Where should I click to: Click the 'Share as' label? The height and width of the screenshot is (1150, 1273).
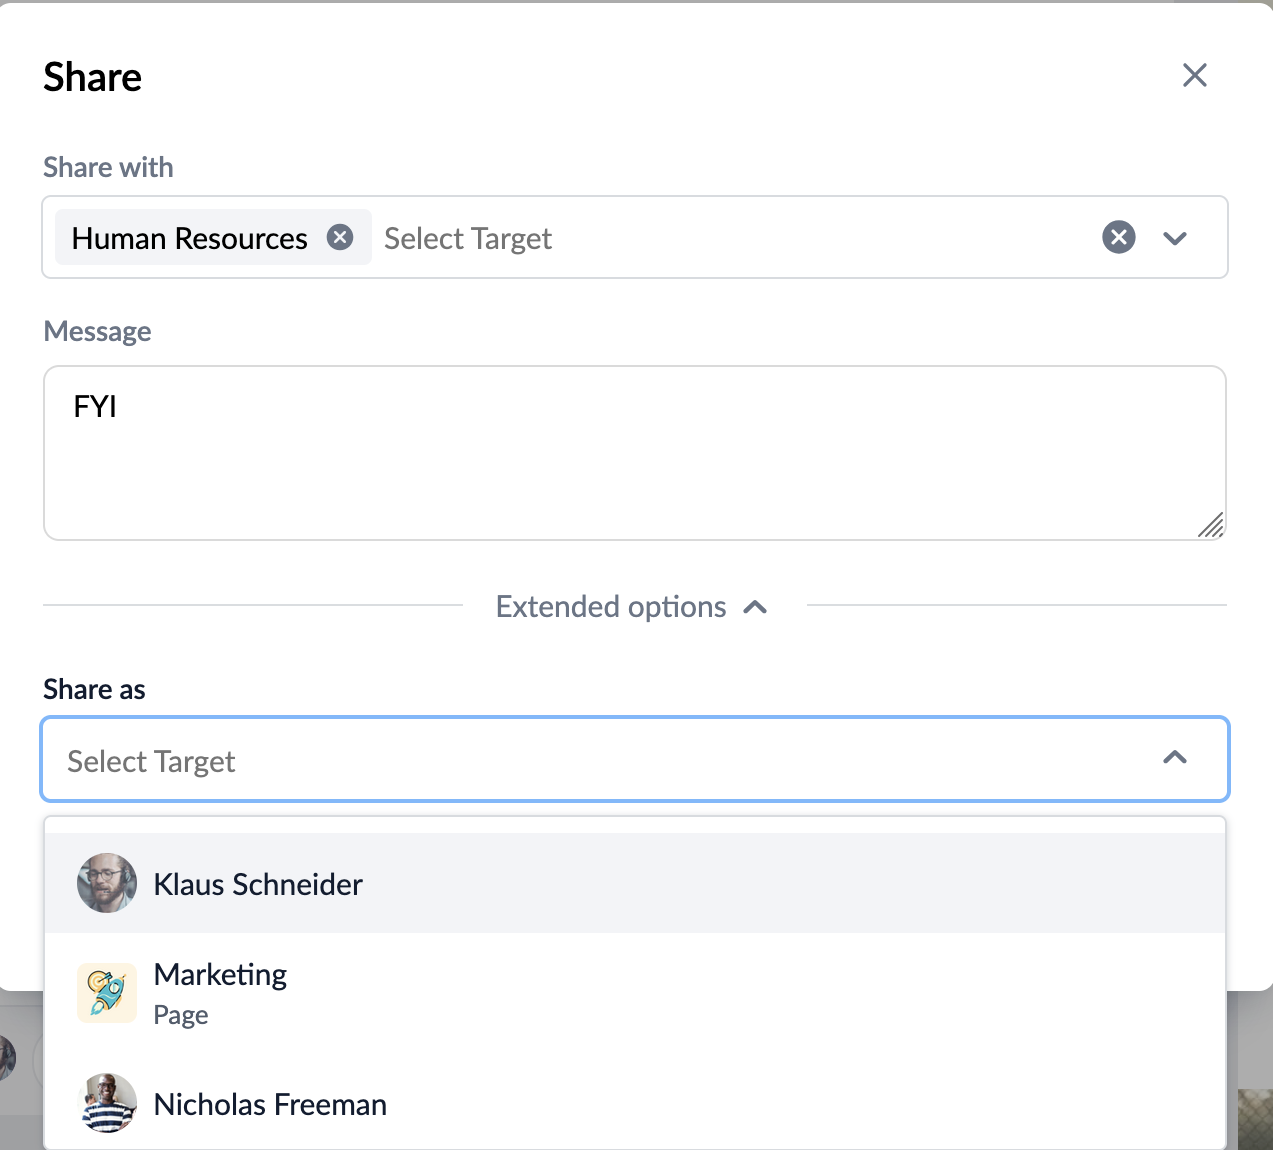(x=94, y=689)
